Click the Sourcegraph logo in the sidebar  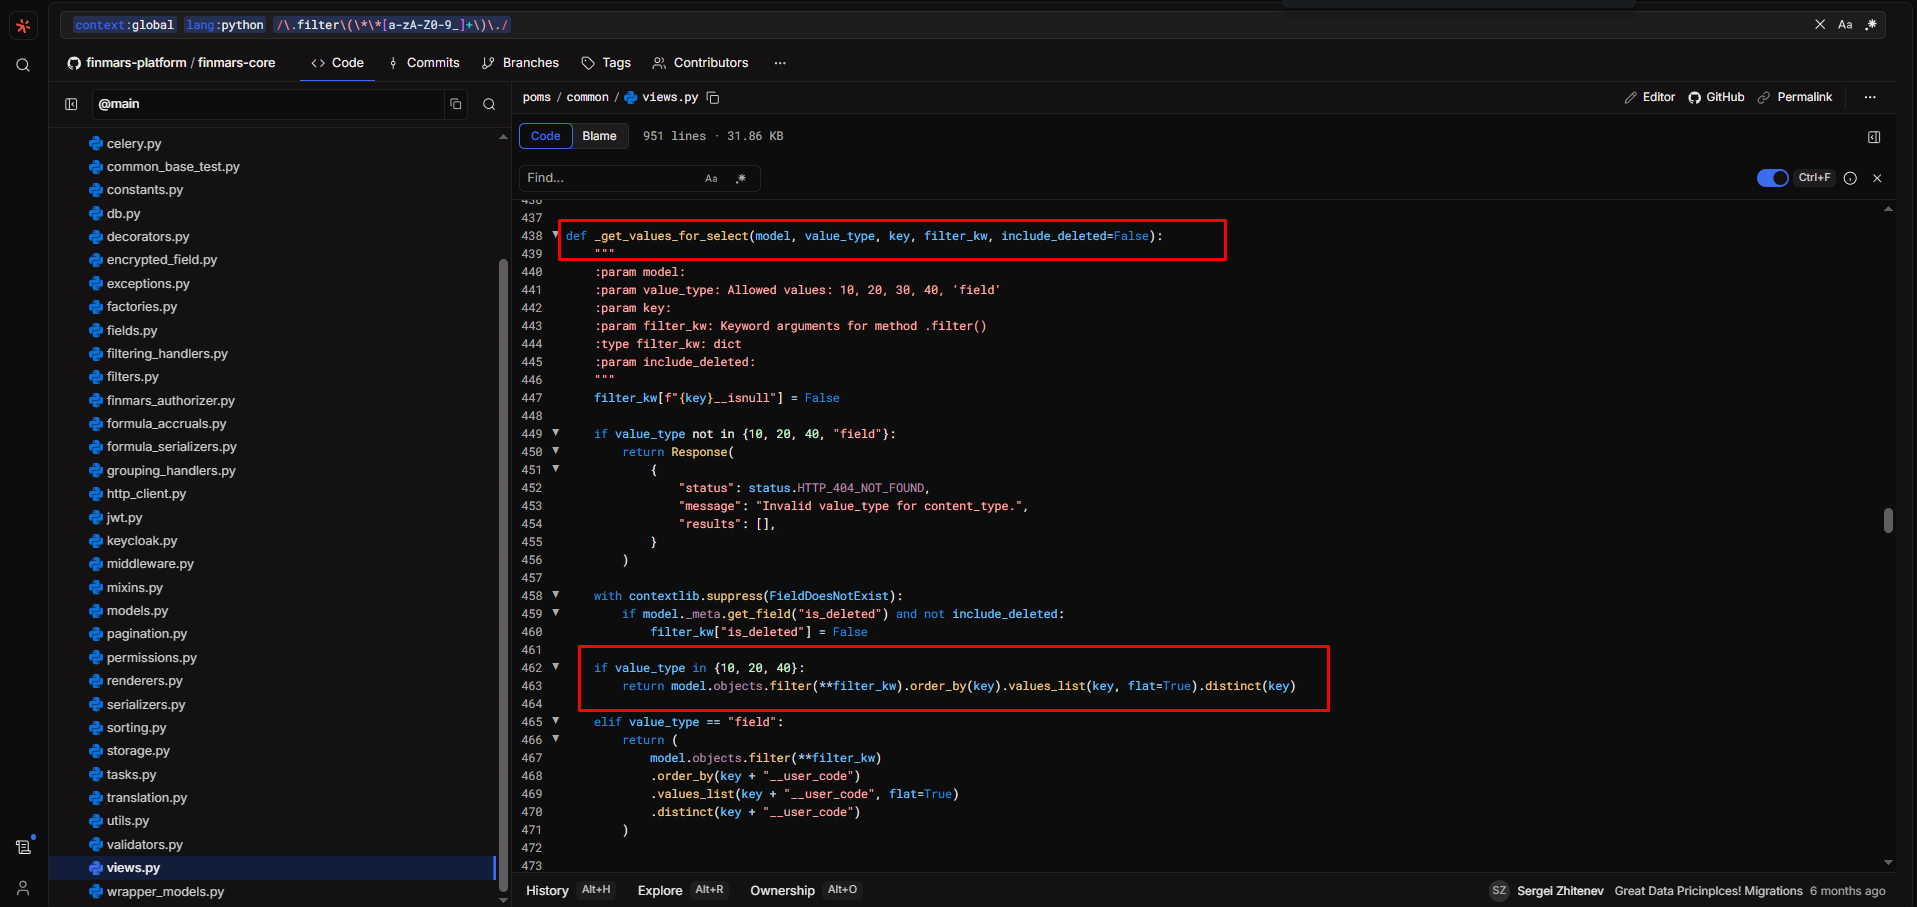[23, 26]
